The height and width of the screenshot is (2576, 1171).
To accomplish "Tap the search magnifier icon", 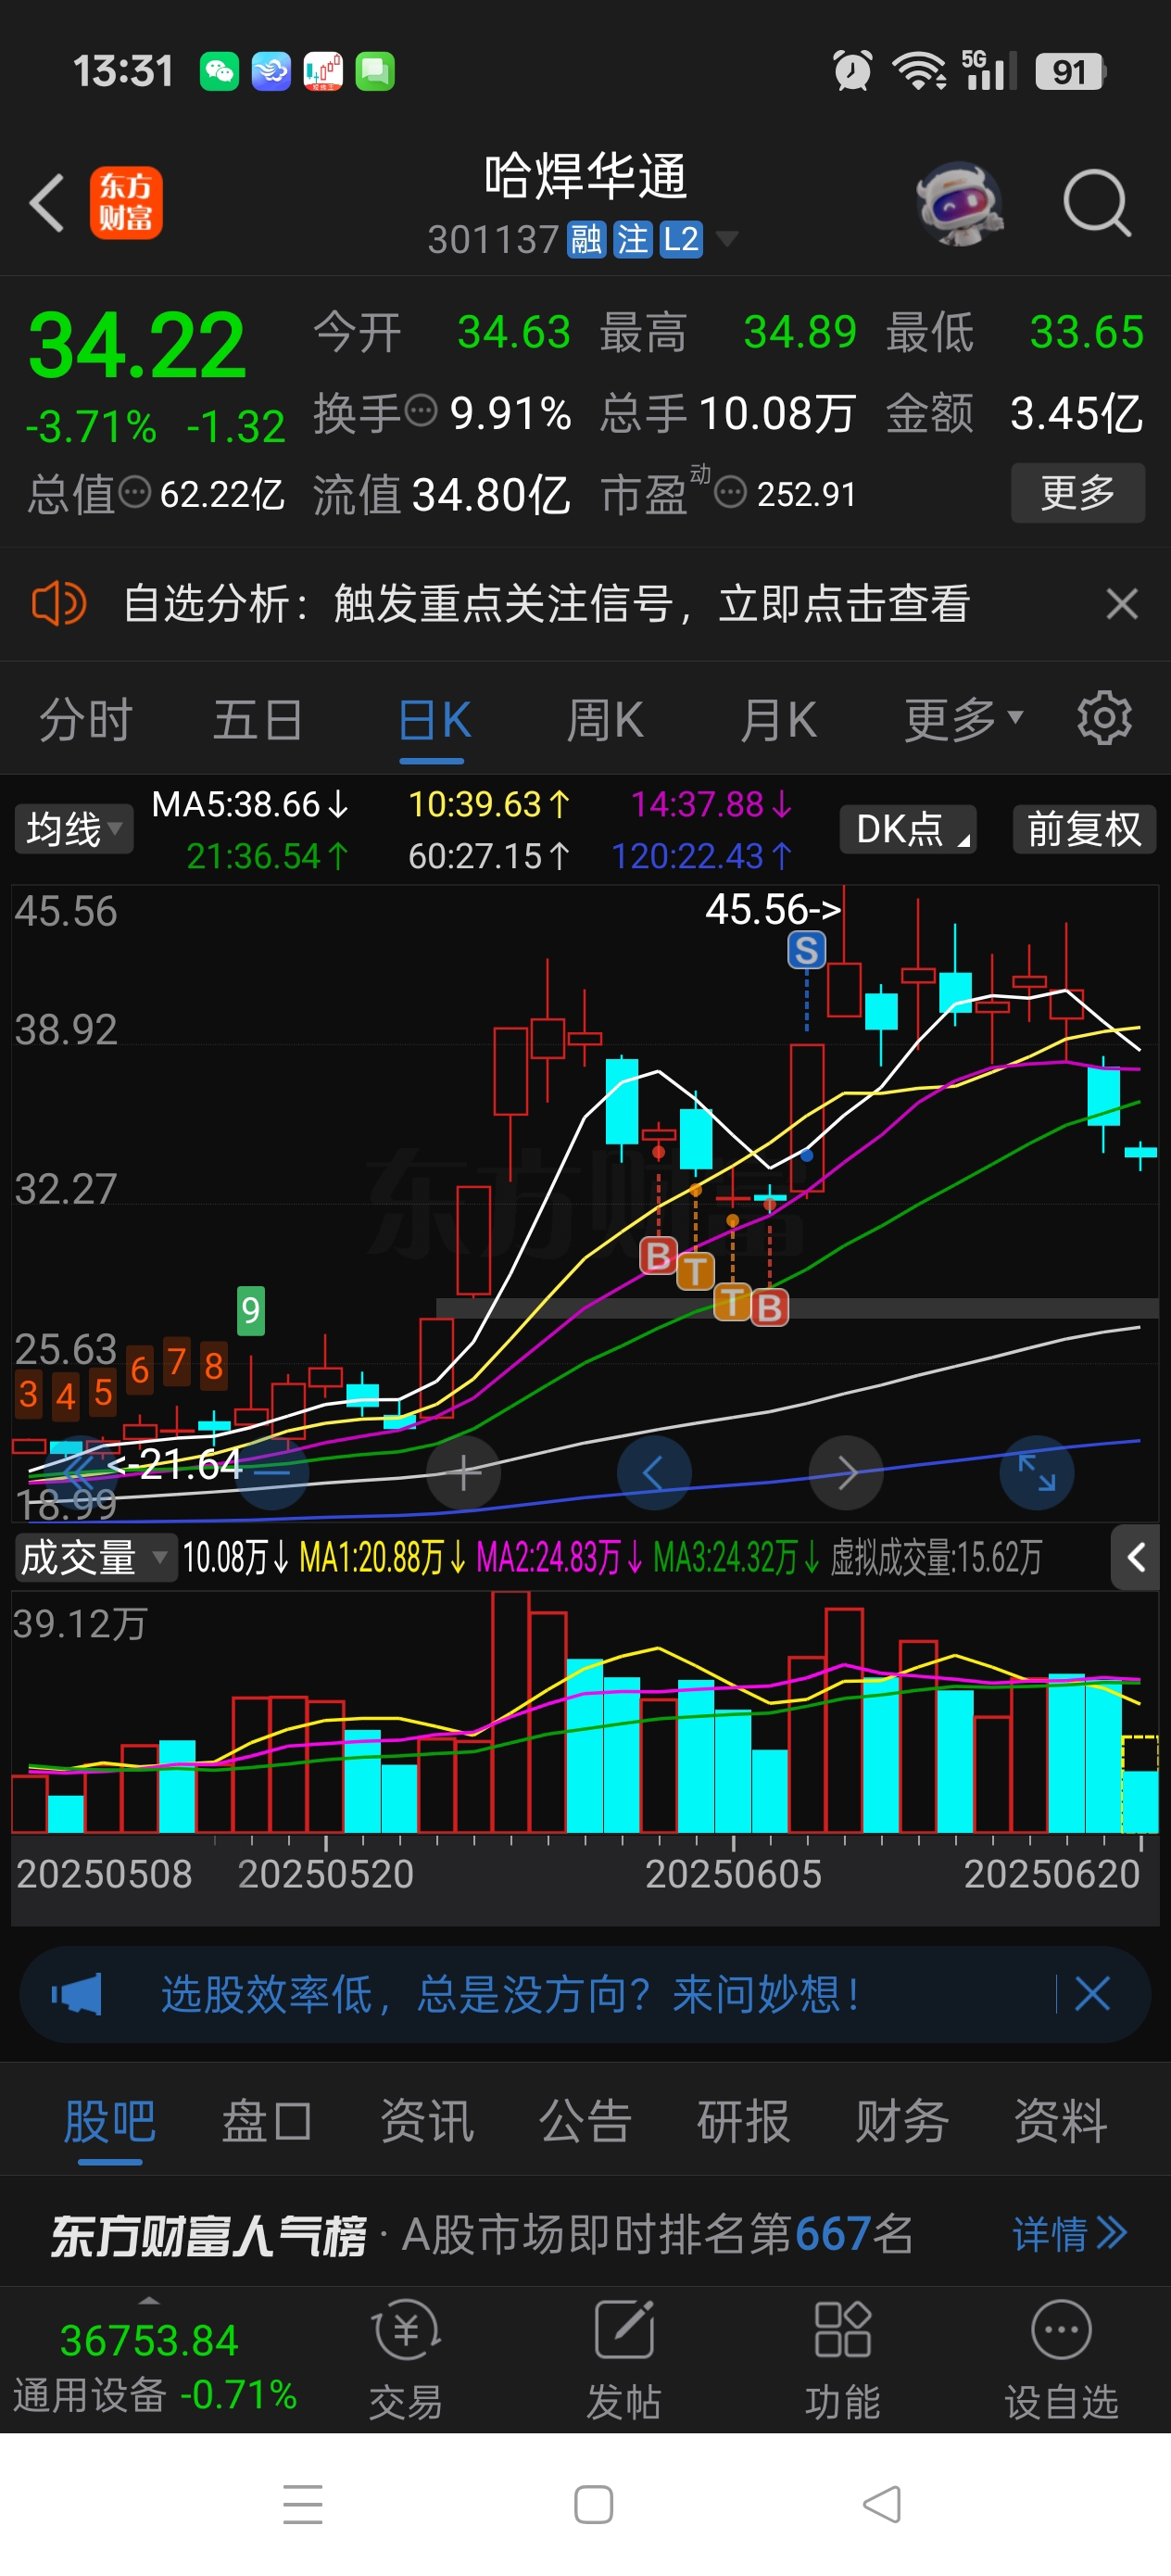I will [x=1097, y=203].
